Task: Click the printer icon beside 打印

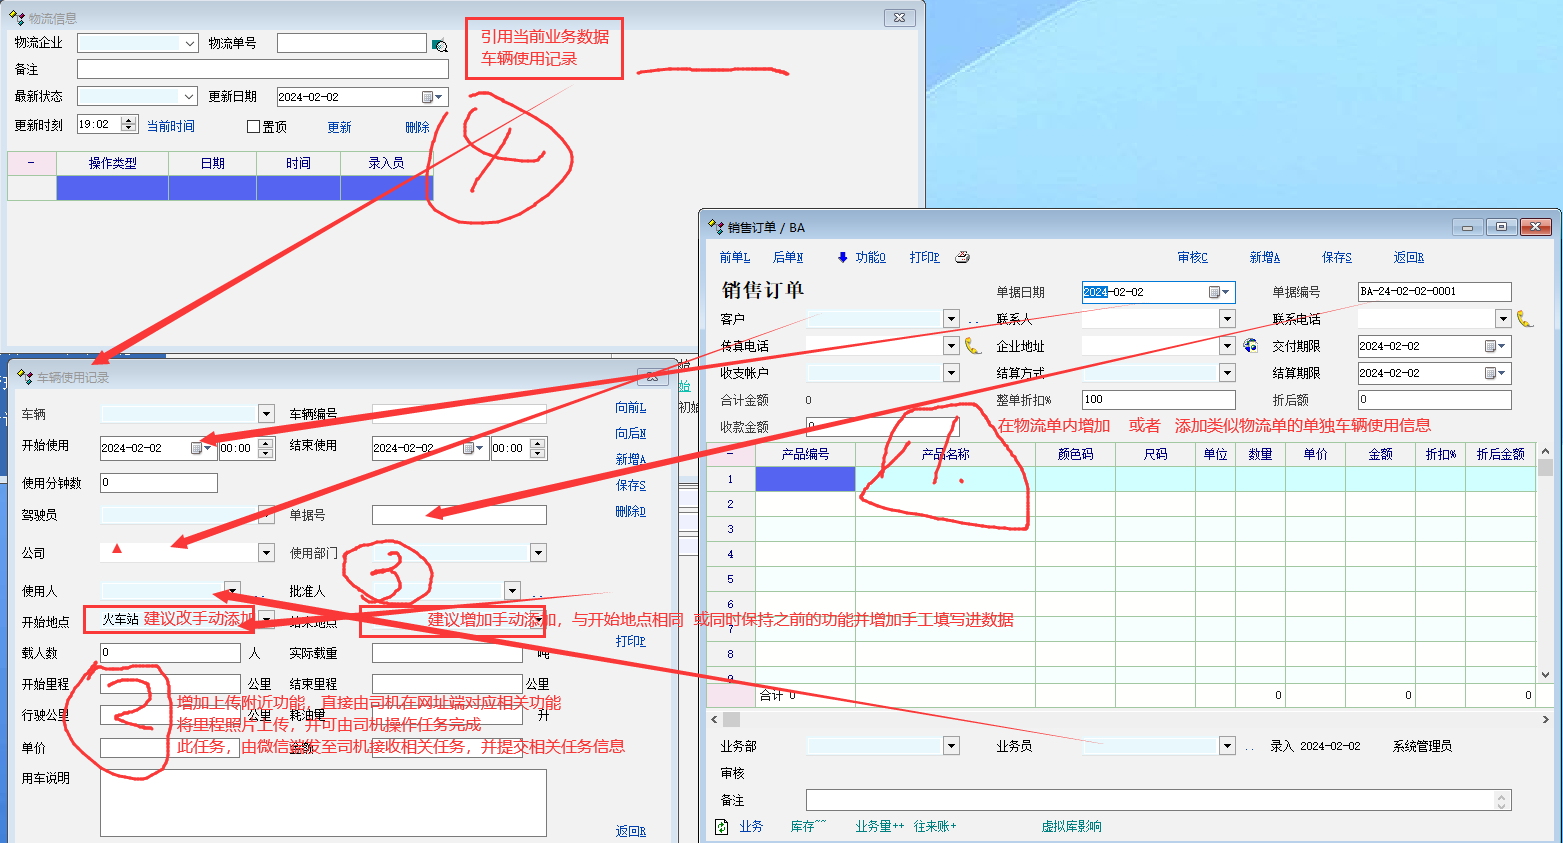Action: (x=962, y=257)
